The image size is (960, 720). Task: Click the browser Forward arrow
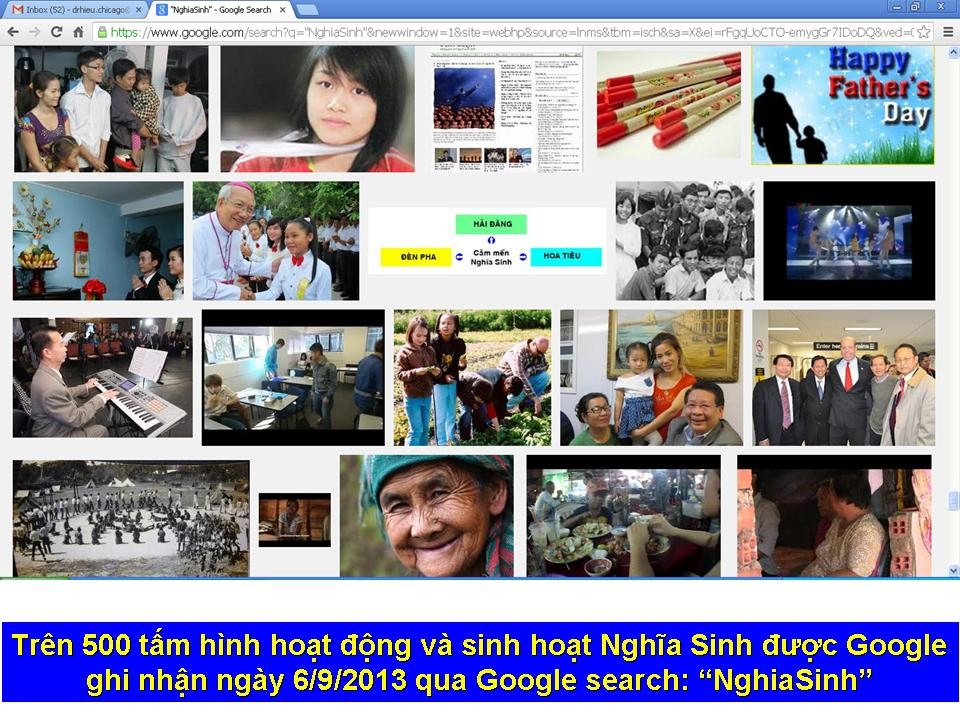pos(34,32)
